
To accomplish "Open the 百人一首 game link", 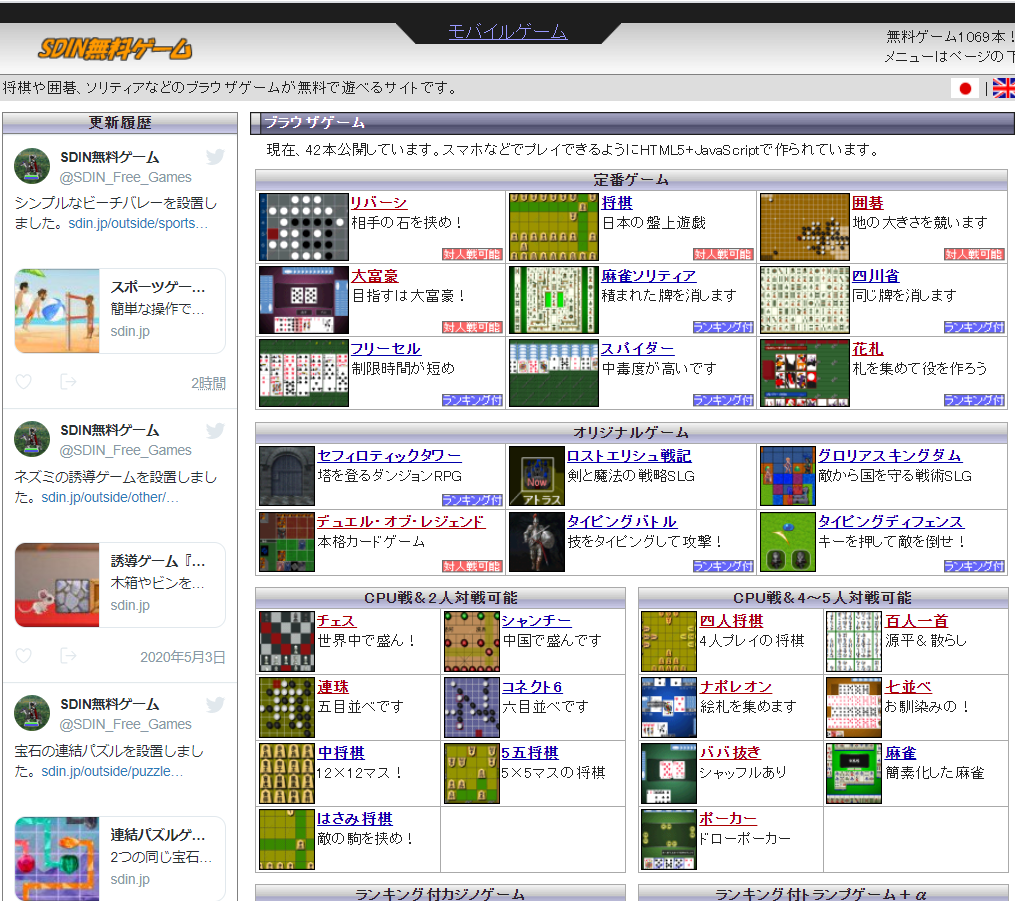I will (917, 621).
